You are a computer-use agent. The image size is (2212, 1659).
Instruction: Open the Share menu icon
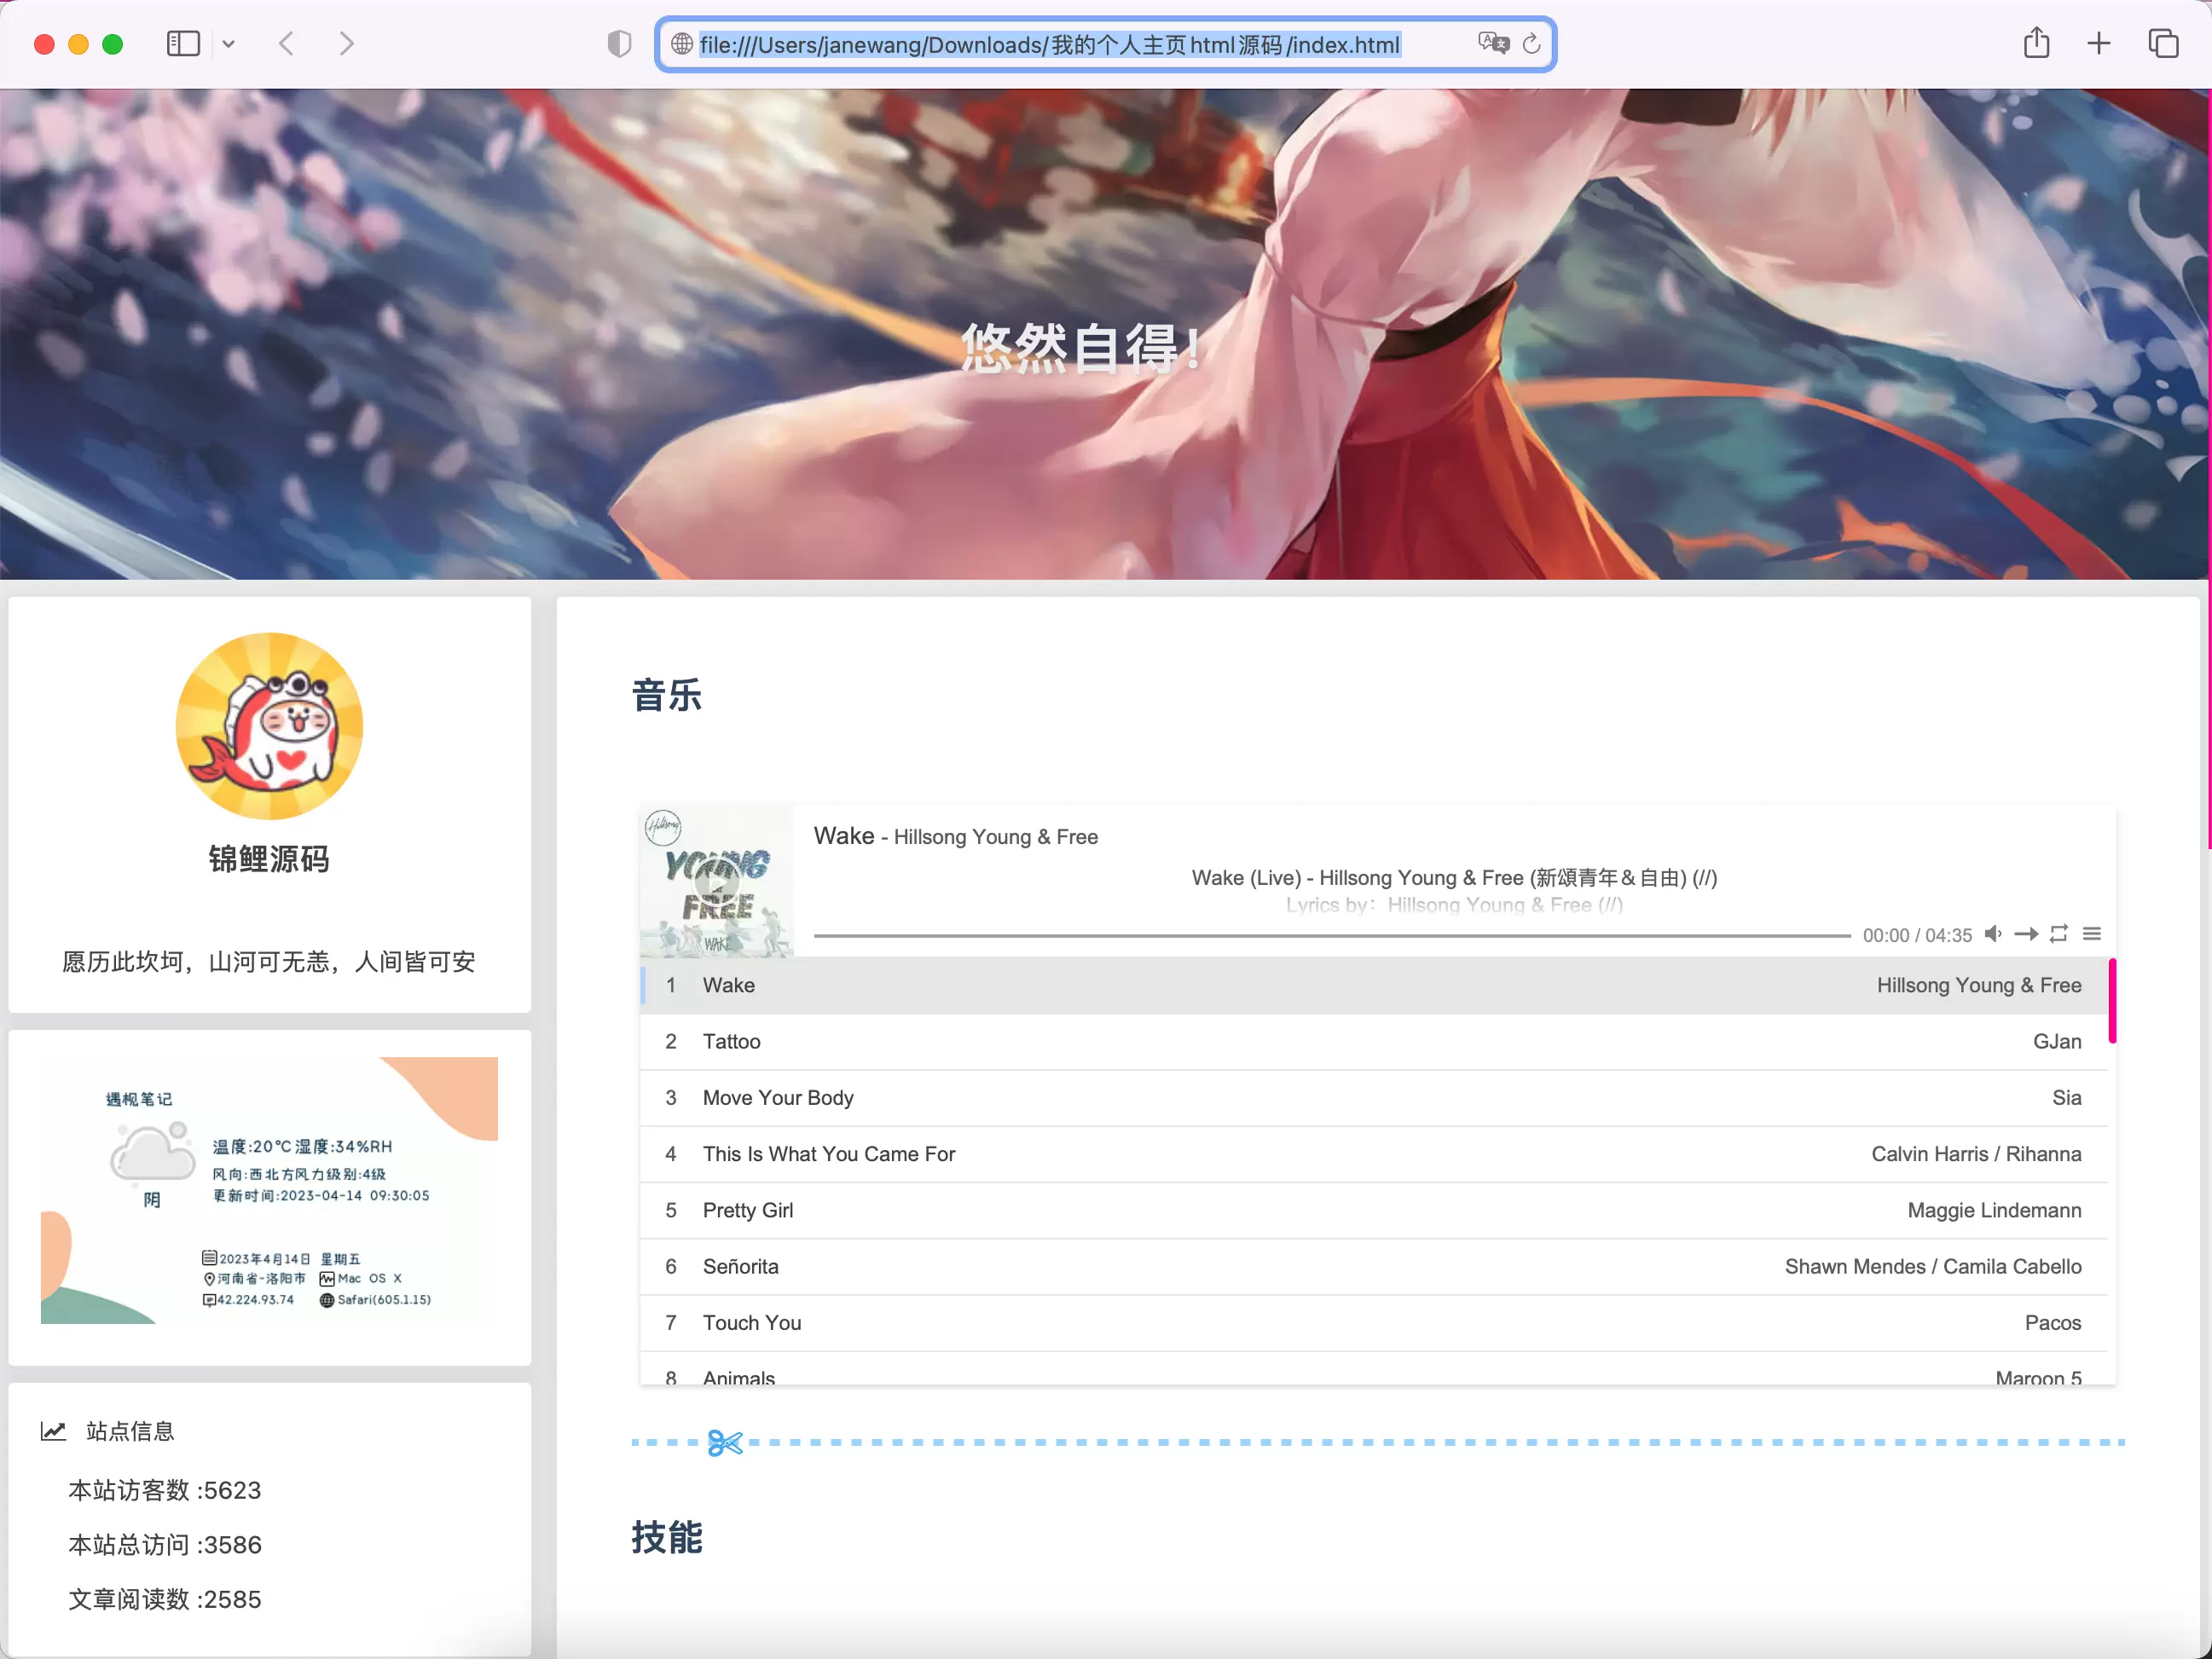coord(2037,43)
